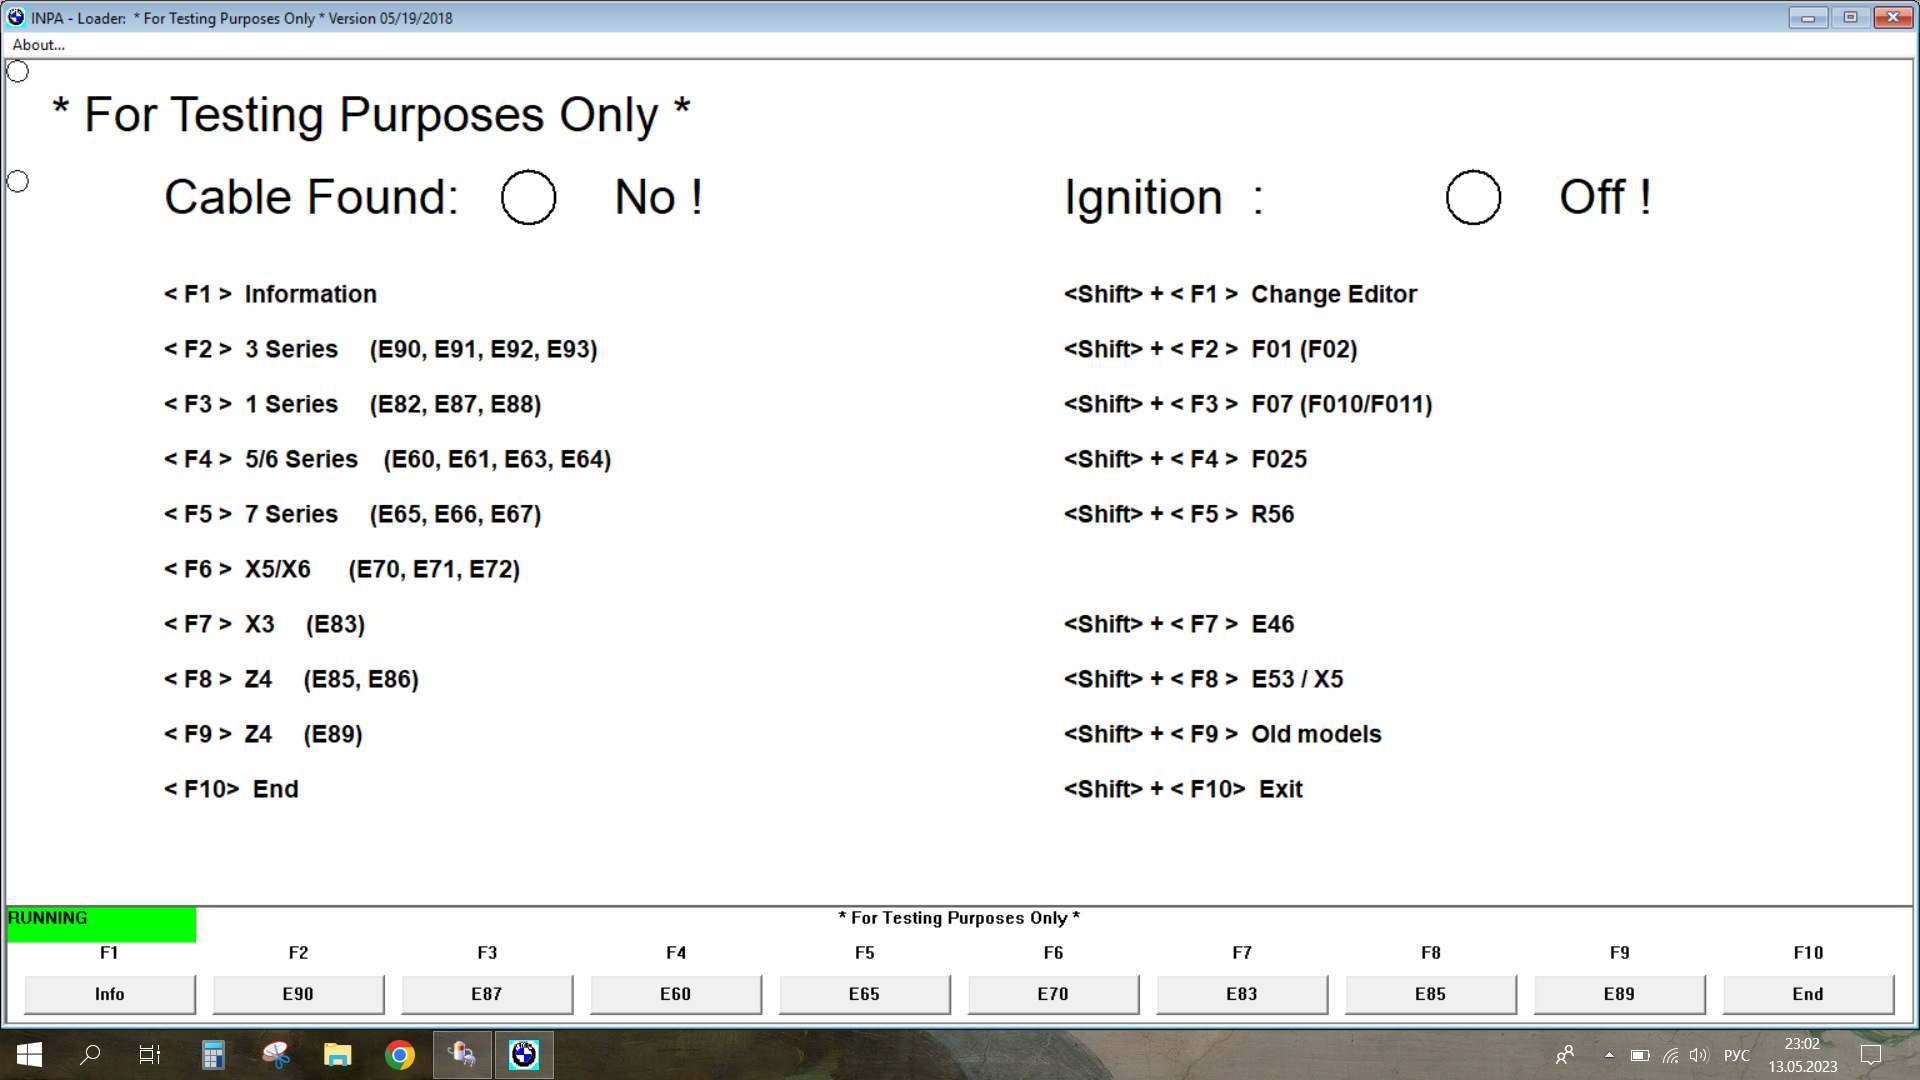Screen dimensions: 1920x1080
Task: Expand Shift+F2 F01 F02 option
Action: click(x=1207, y=348)
